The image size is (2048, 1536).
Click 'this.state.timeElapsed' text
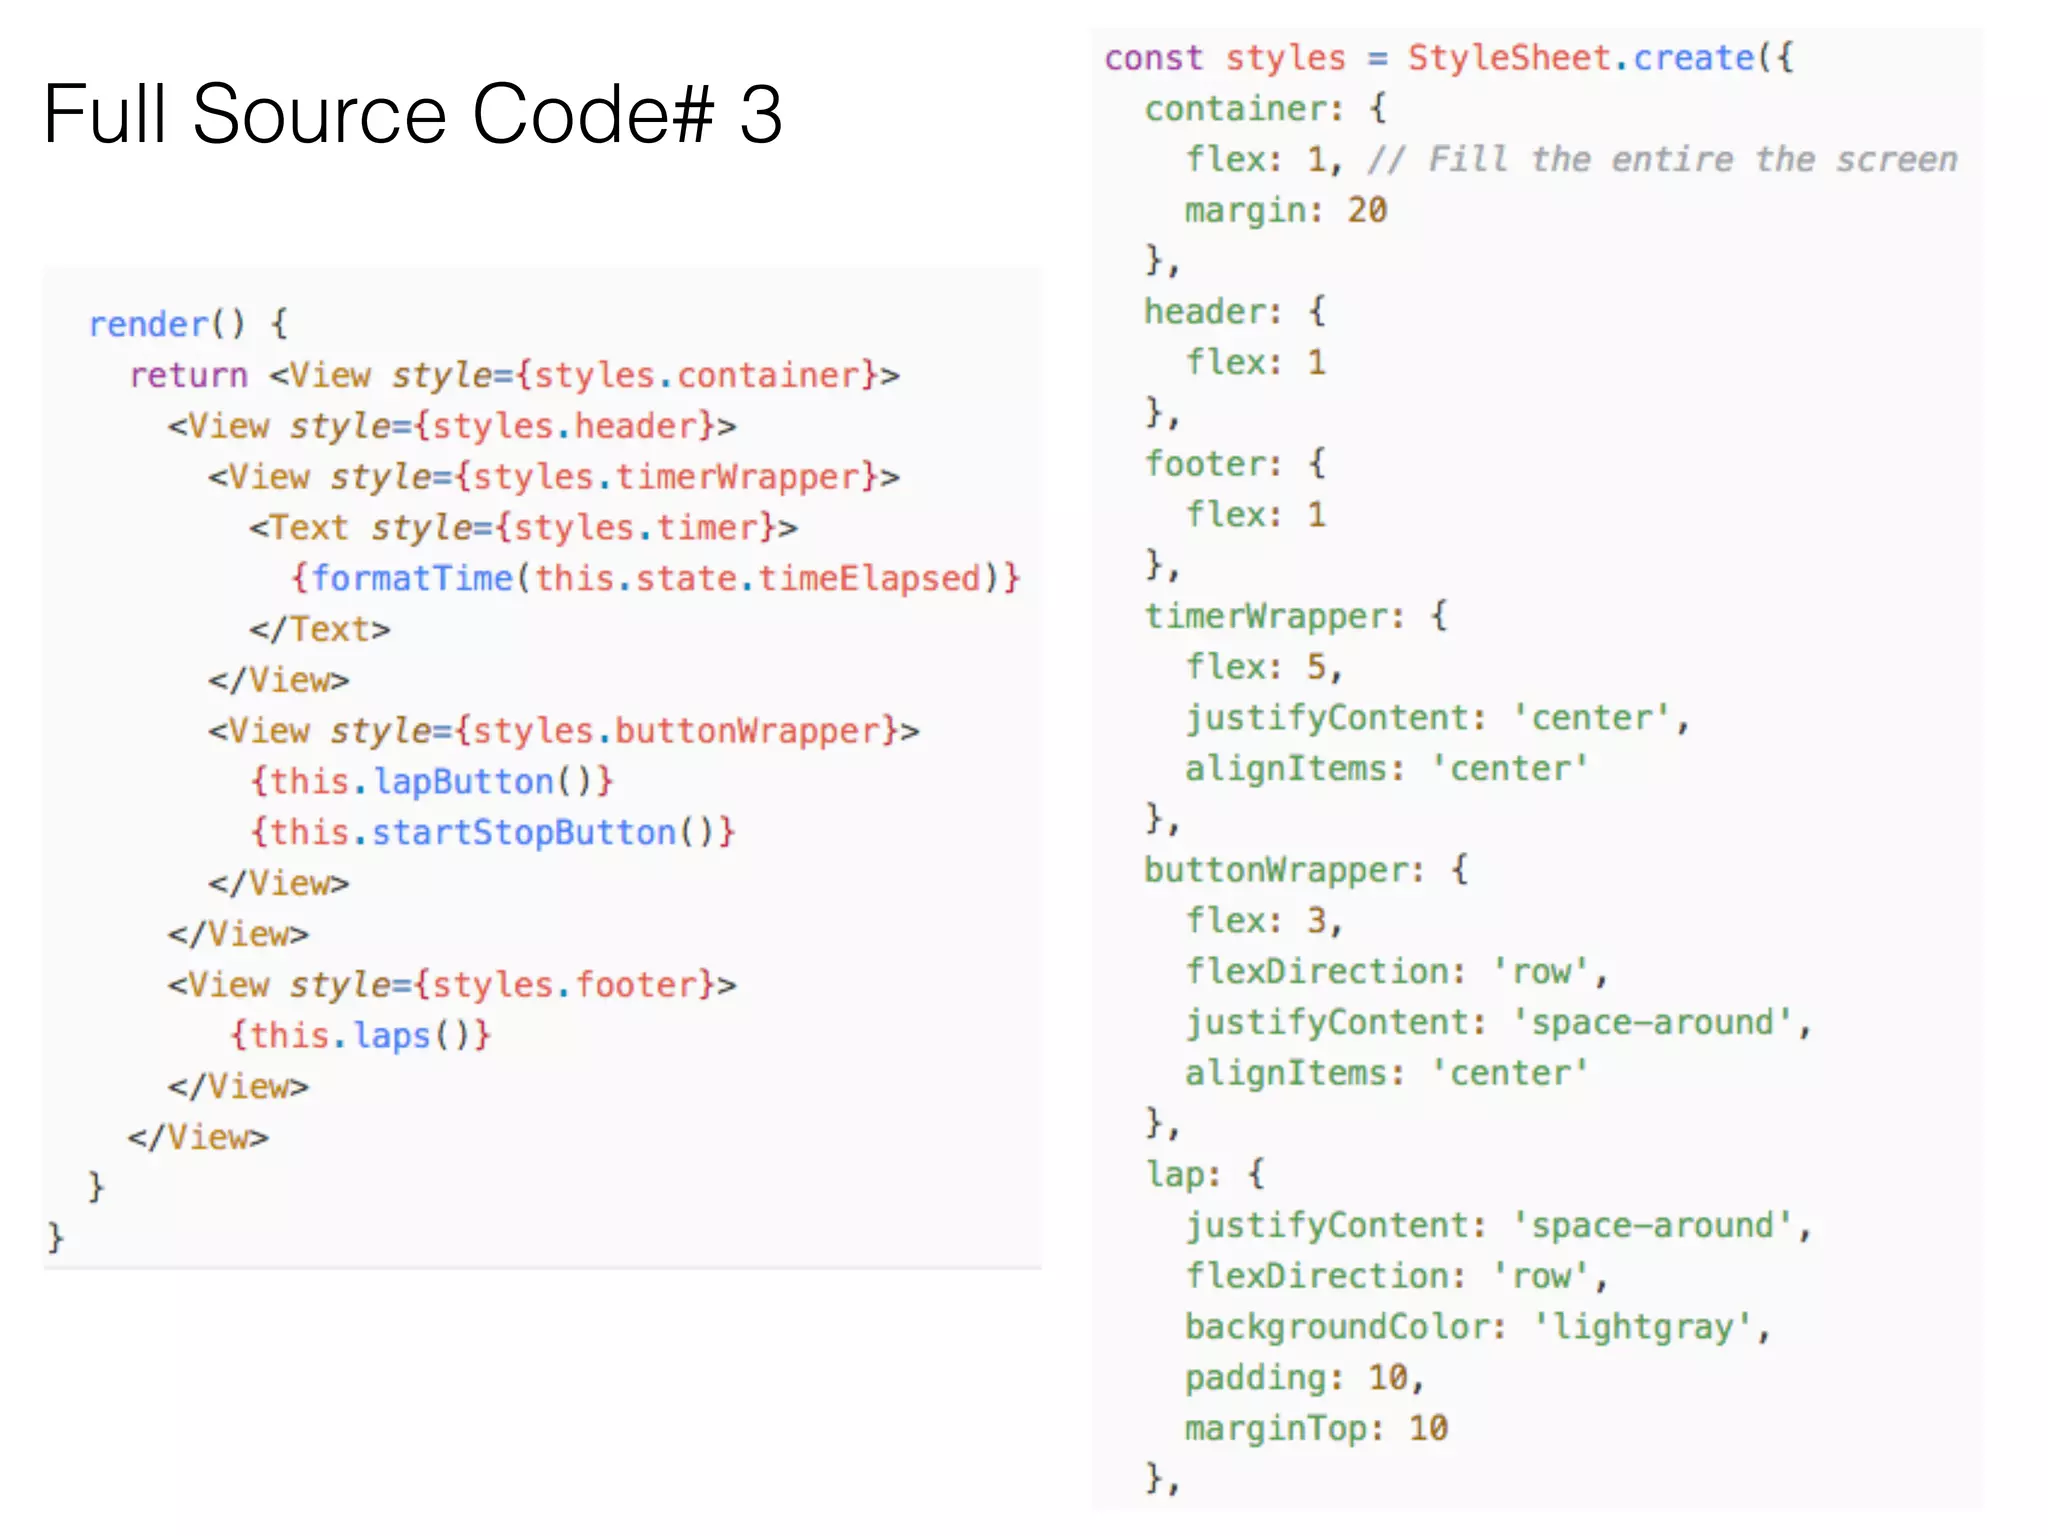[x=757, y=578]
